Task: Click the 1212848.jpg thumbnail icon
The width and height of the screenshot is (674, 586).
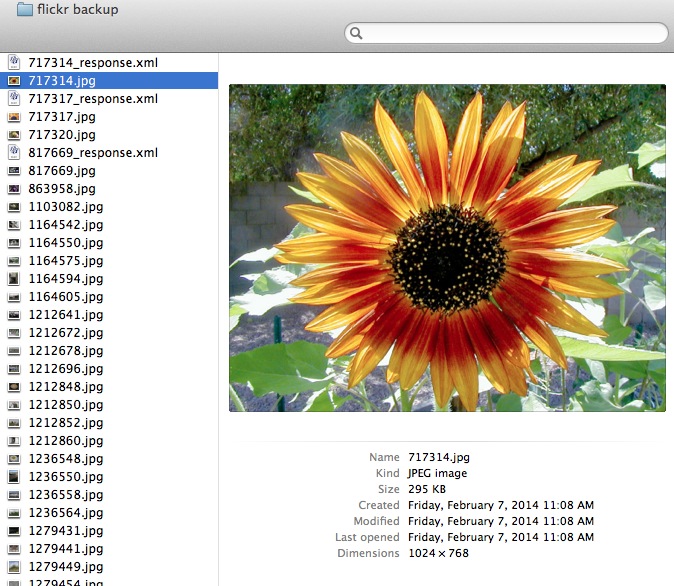Action: pyautogui.click(x=14, y=387)
